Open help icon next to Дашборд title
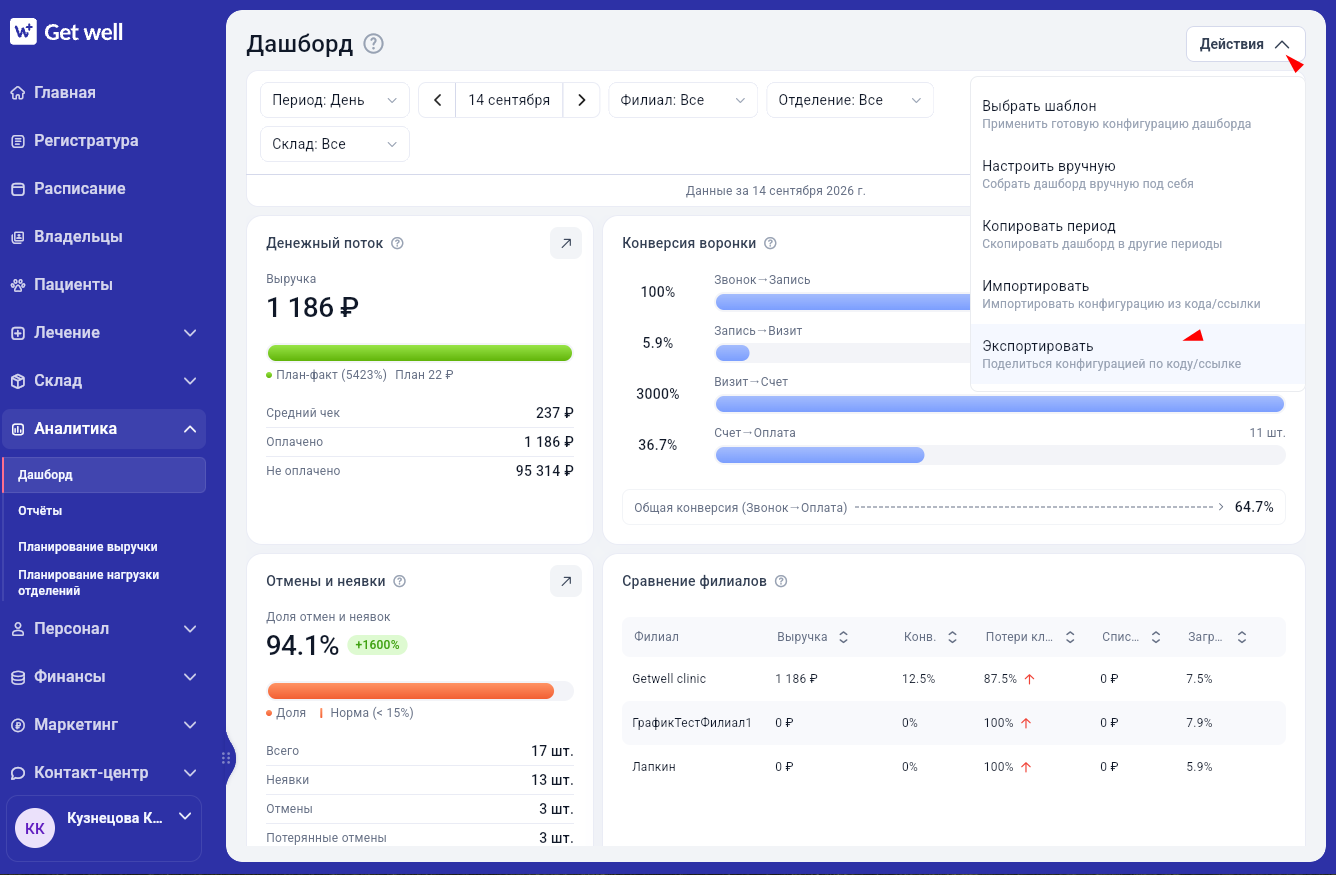 click(373, 44)
